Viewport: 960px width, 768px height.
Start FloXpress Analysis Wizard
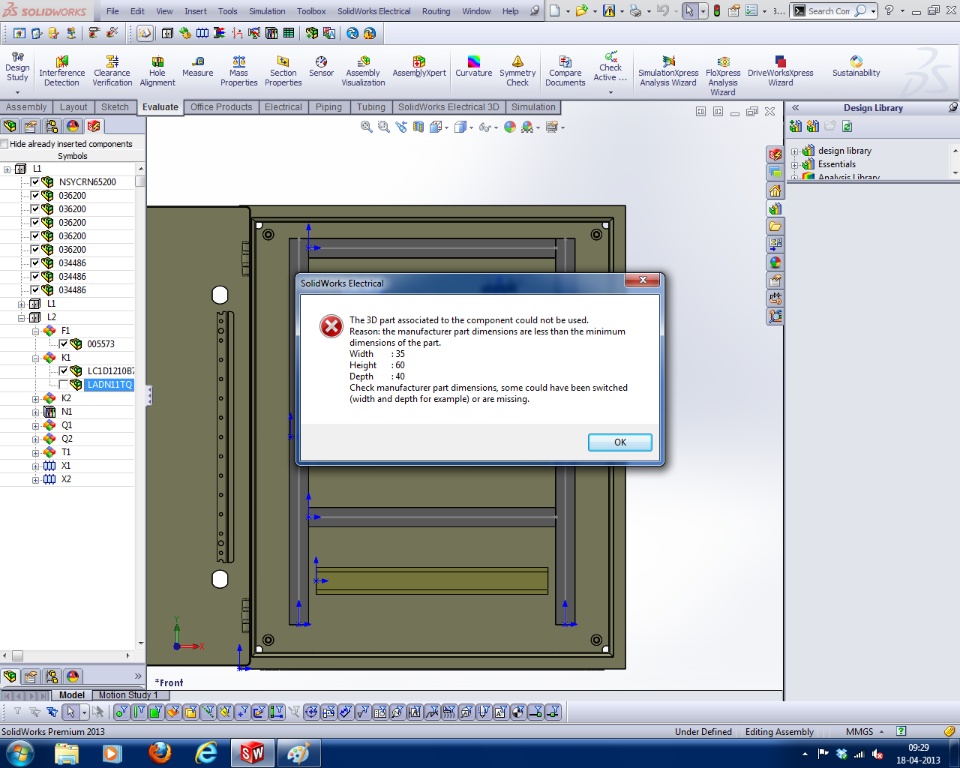[x=722, y=75]
